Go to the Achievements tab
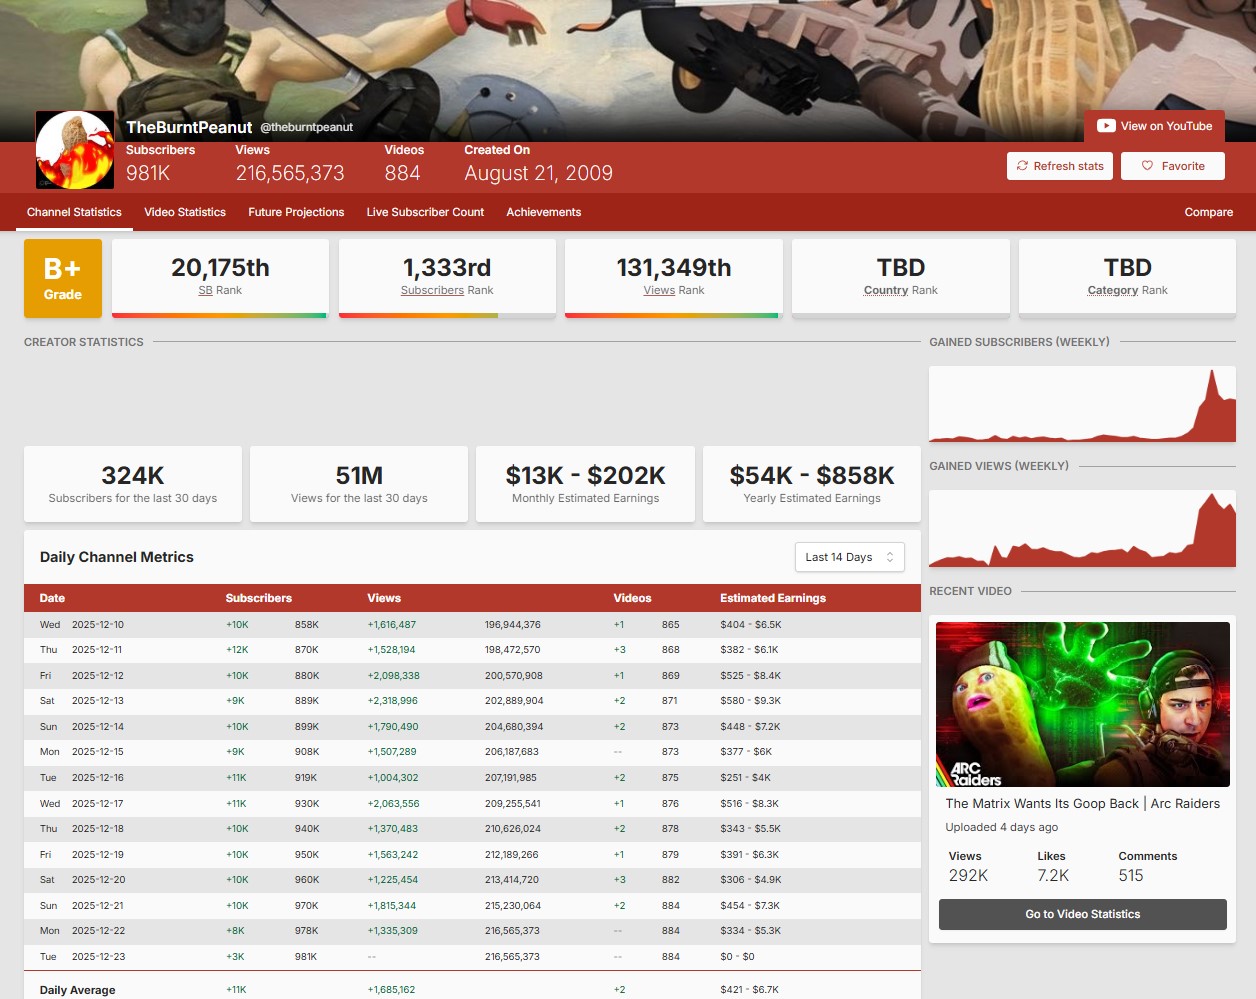1256x999 pixels. coord(543,212)
